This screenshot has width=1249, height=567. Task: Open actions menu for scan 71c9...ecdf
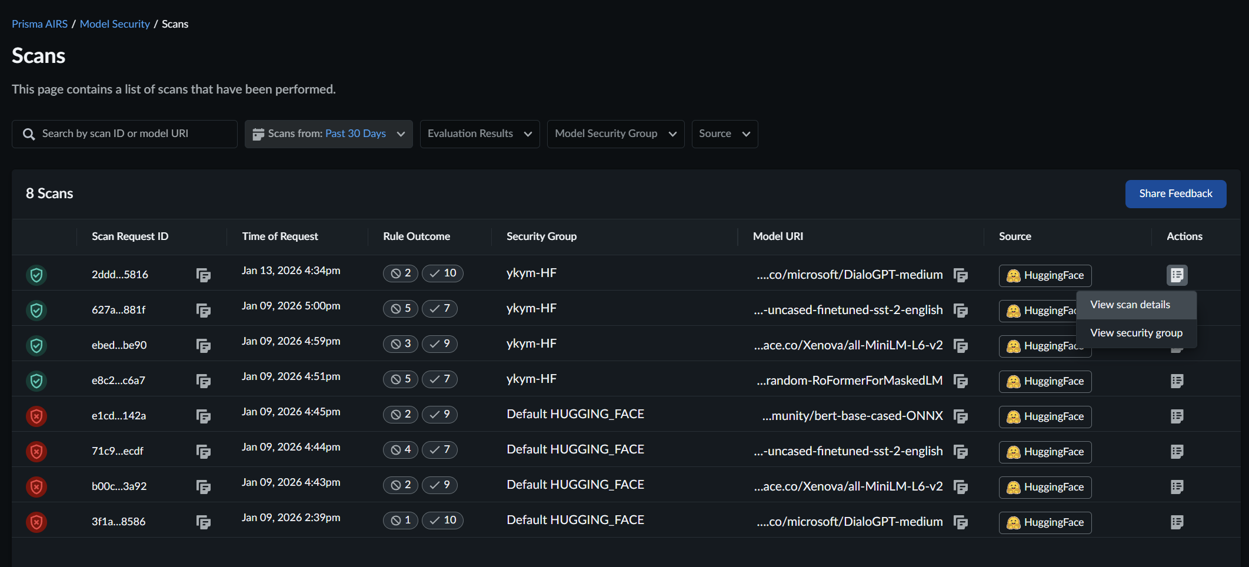(x=1176, y=452)
